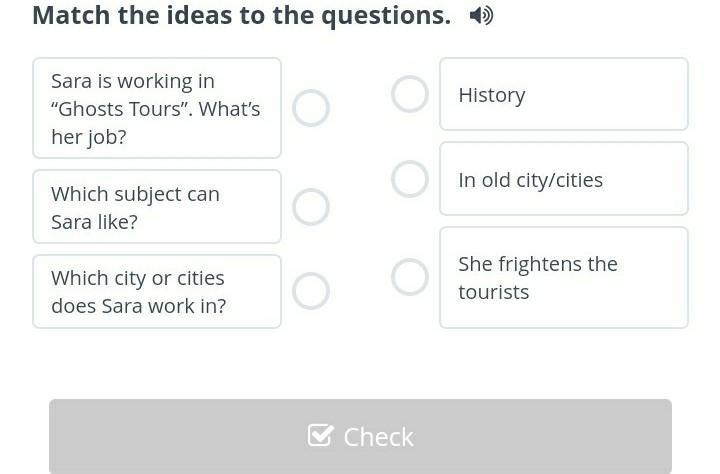Play the audio with the speaker icon
Viewport: 720px width, 474px height.
[x=481, y=15]
